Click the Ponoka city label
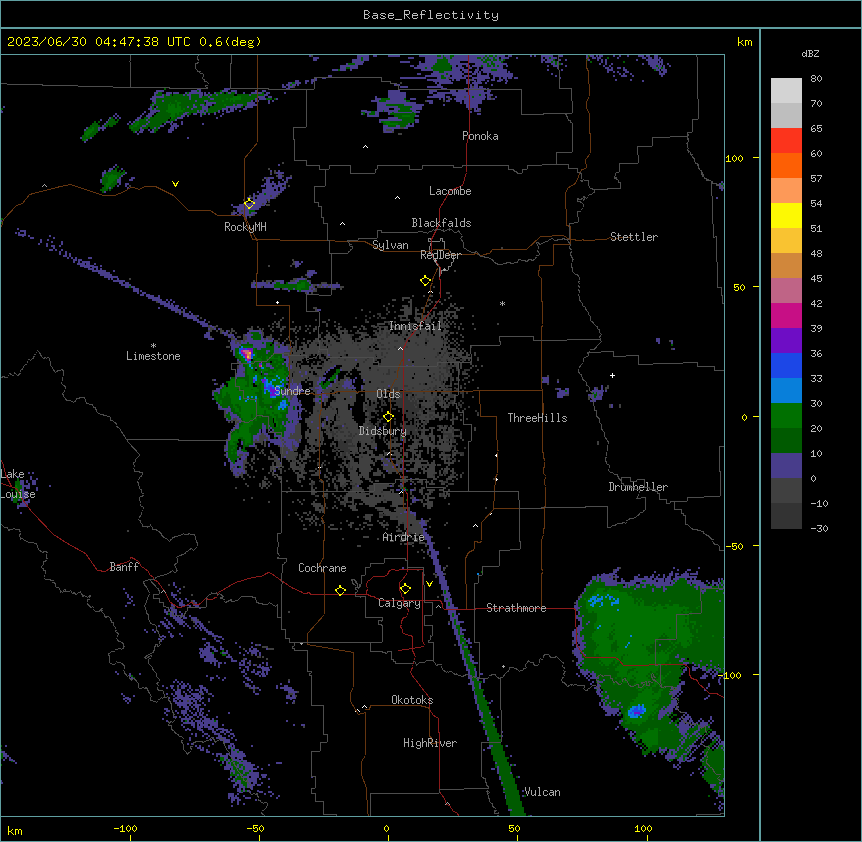The width and height of the screenshot is (862, 842). [480, 136]
